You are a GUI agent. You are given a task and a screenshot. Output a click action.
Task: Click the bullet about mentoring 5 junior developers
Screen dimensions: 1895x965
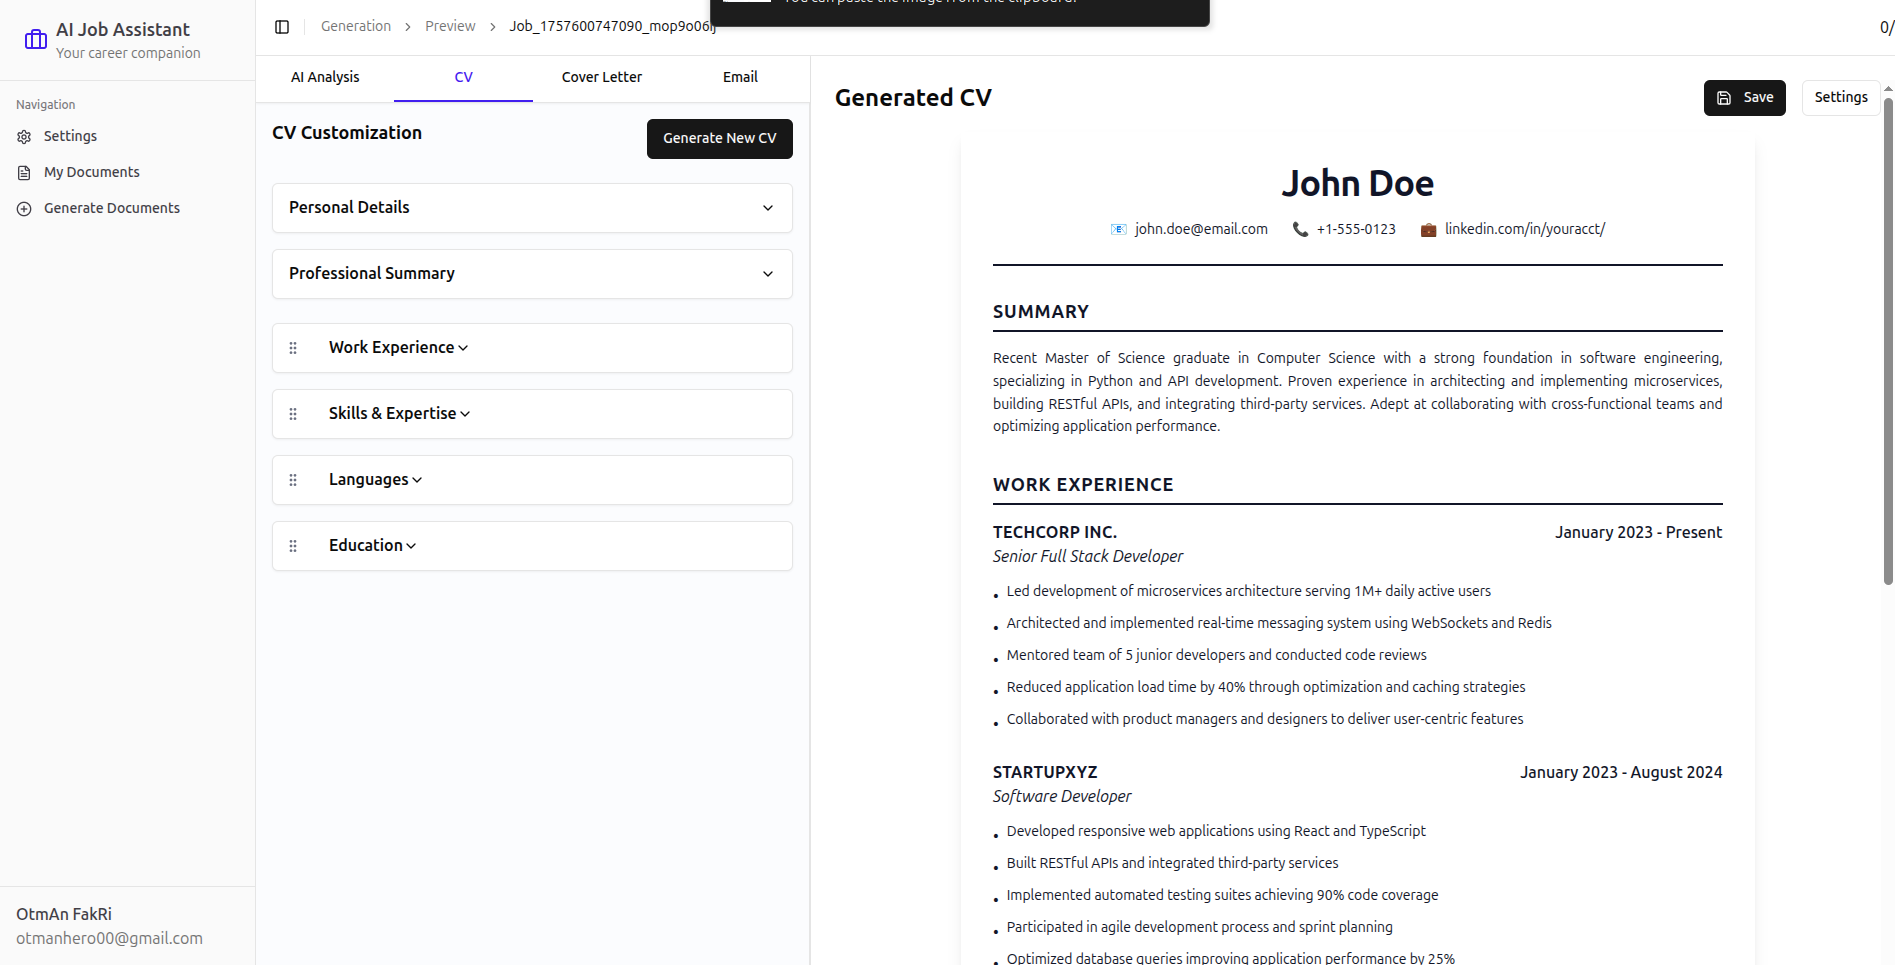click(1216, 656)
